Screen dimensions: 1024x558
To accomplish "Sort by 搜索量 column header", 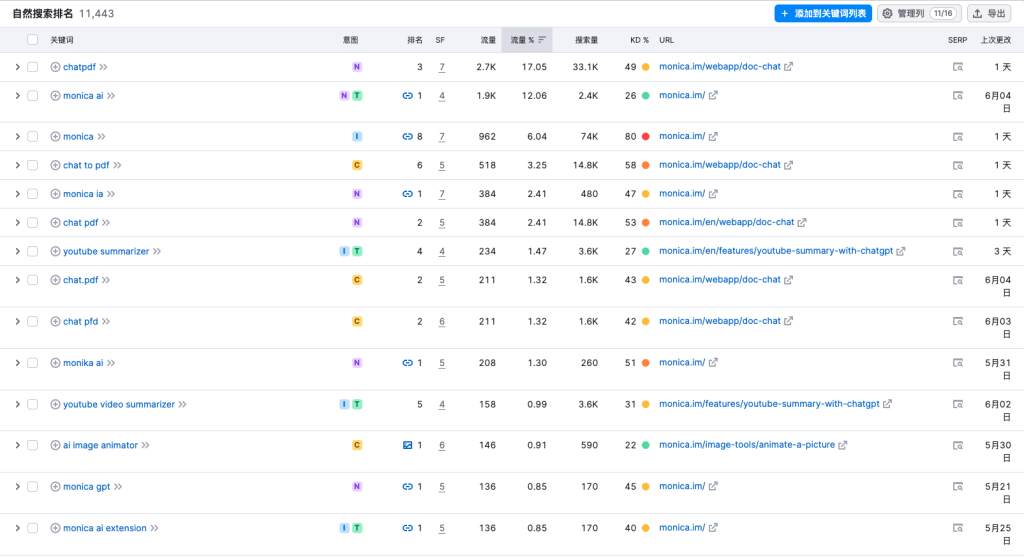I will point(586,40).
